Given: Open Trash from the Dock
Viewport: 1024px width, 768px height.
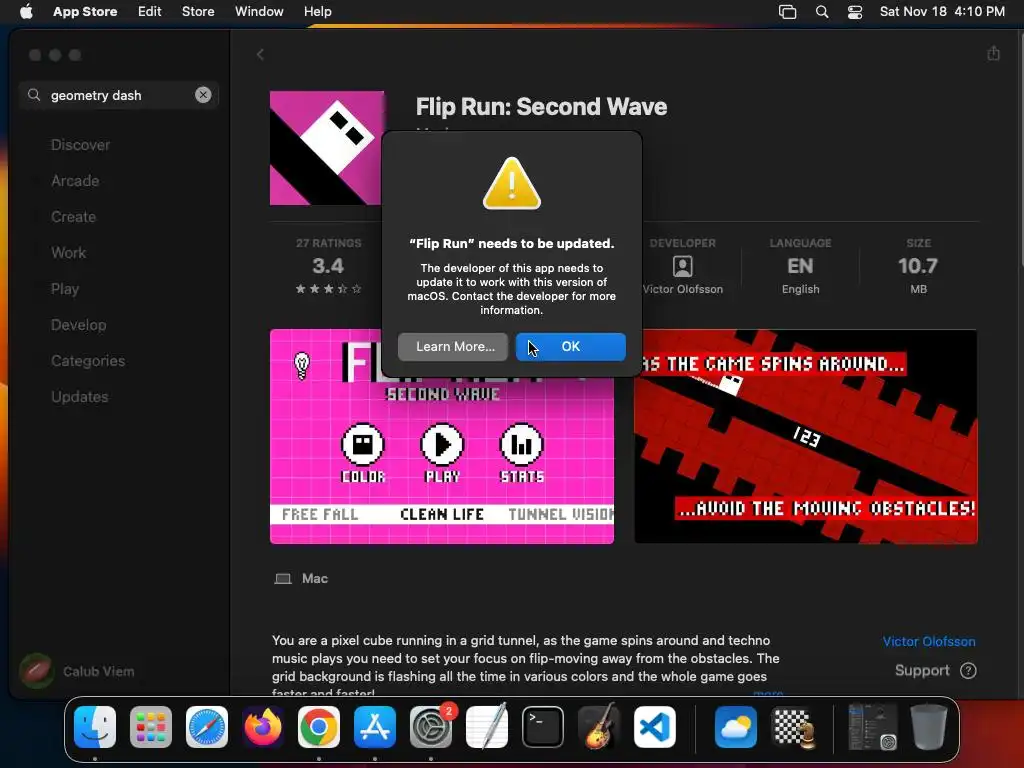Looking at the screenshot, I should tap(929, 726).
